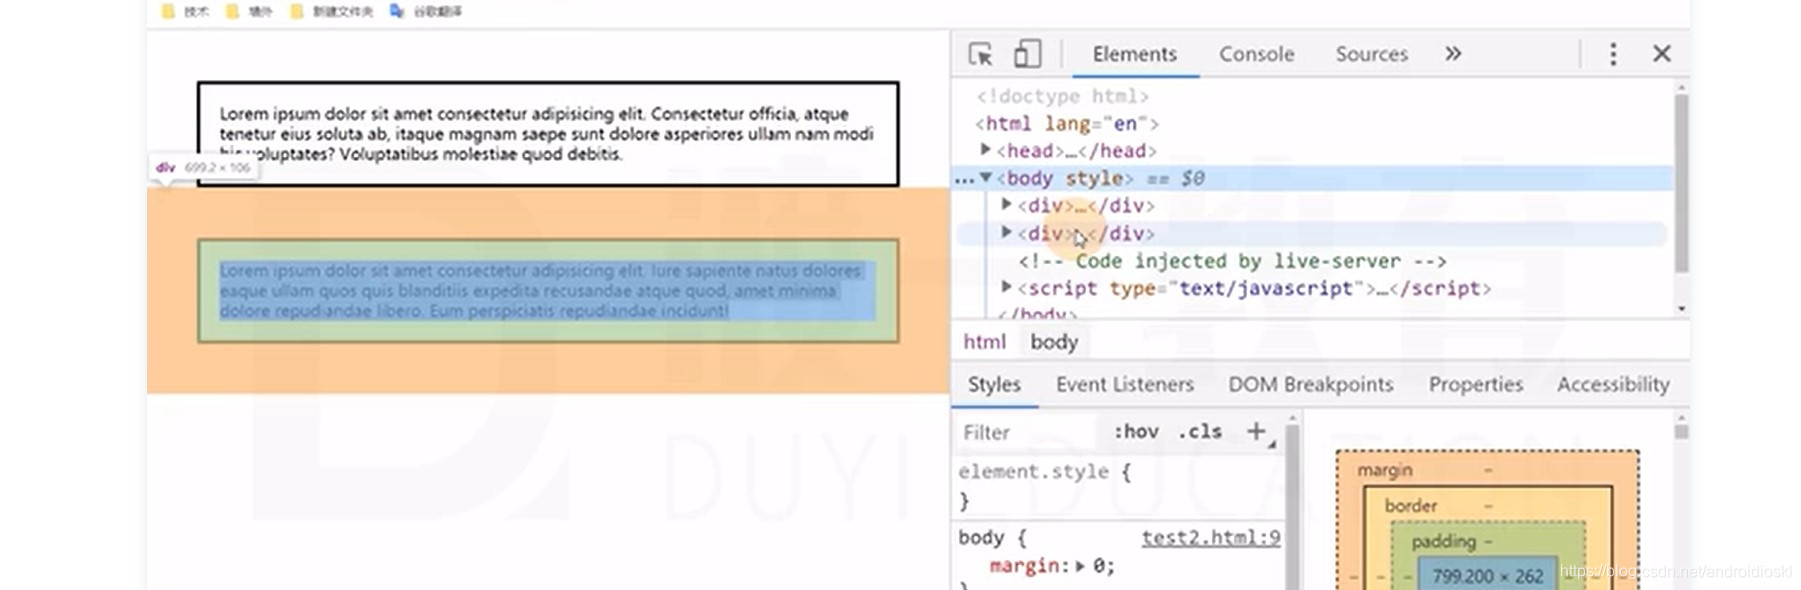Open the more tabs chevron in DevTools
The image size is (1801, 590).
[x=1453, y=54]
